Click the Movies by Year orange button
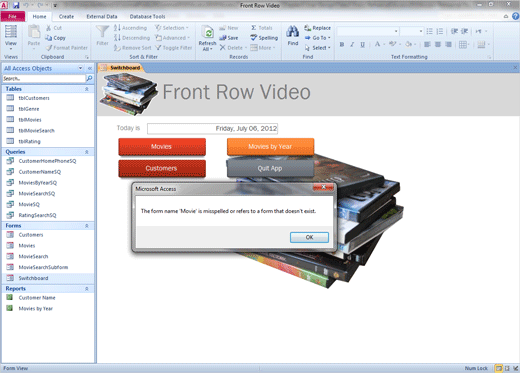This screenshot has width=520, height=373. pyautogui.click(x=270, y=147)
